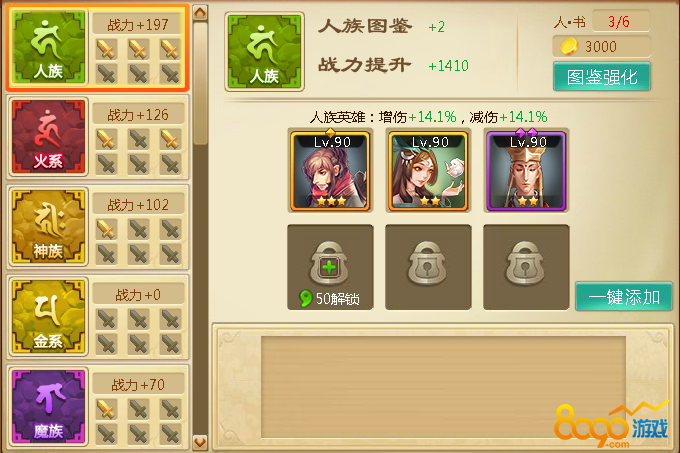The image size is (680, 453).
Task: Select the green 人族 faction icon in sidebar
Action: pyautogui.click(x=49, y=47)
